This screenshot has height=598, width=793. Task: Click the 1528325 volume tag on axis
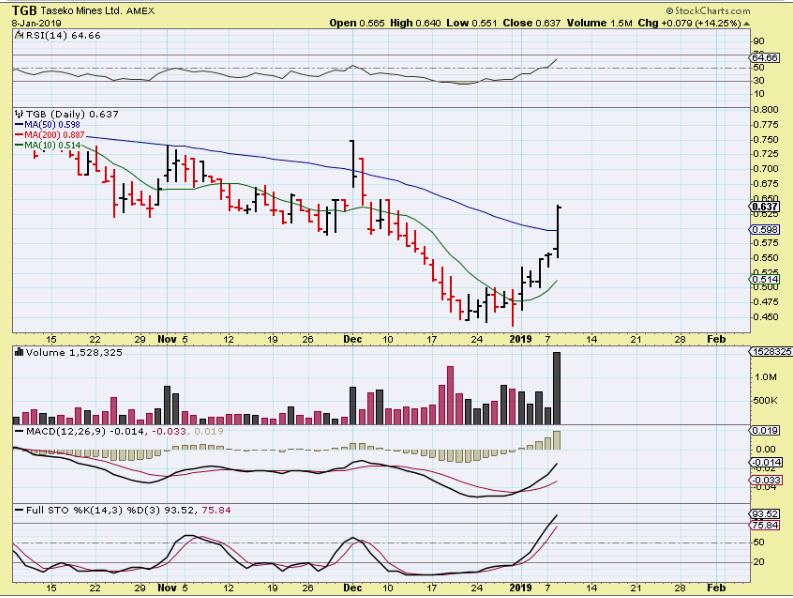pyautogui.click(x=771, y=352)
